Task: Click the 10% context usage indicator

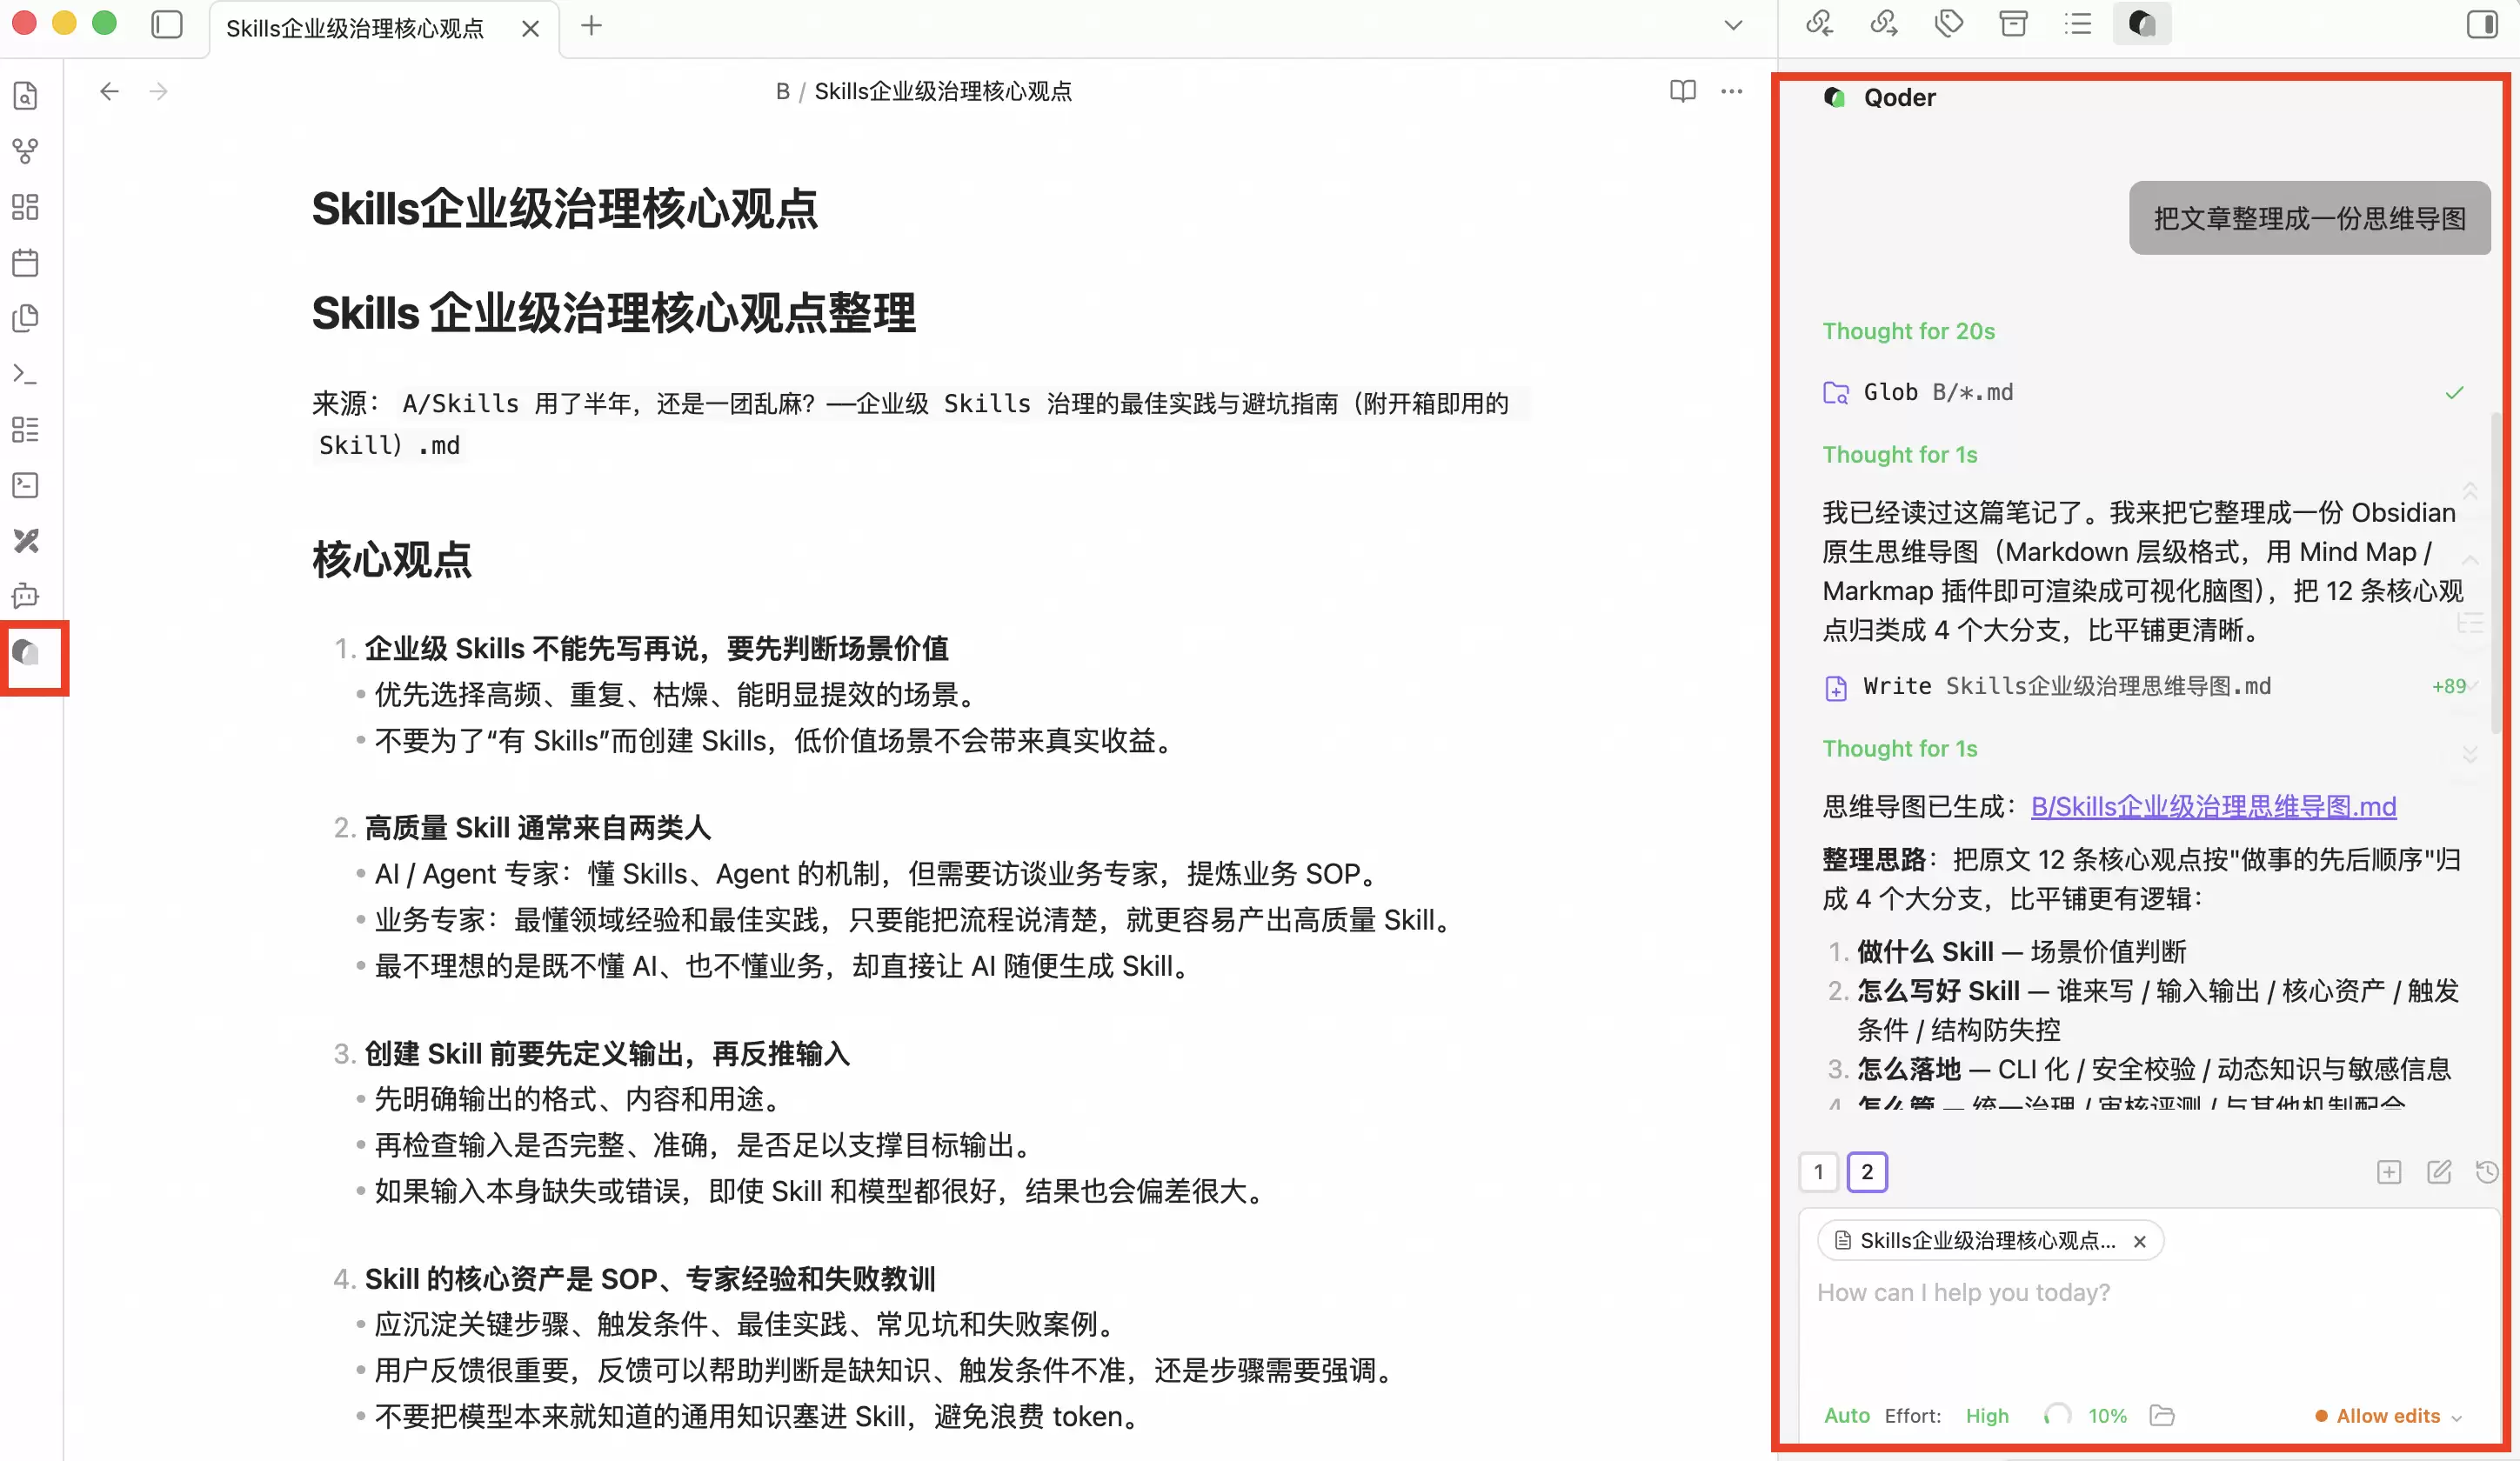Action: click(2107, 1415)
